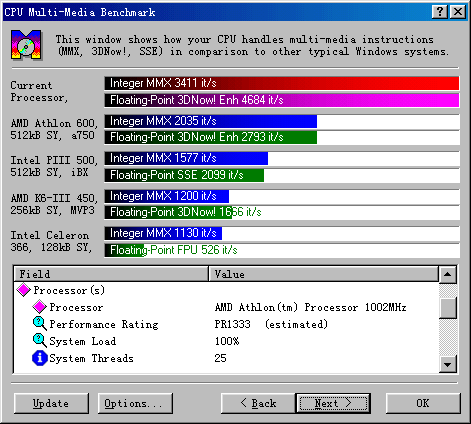Click the PR1333 (estimated) value

pos(271,324)
